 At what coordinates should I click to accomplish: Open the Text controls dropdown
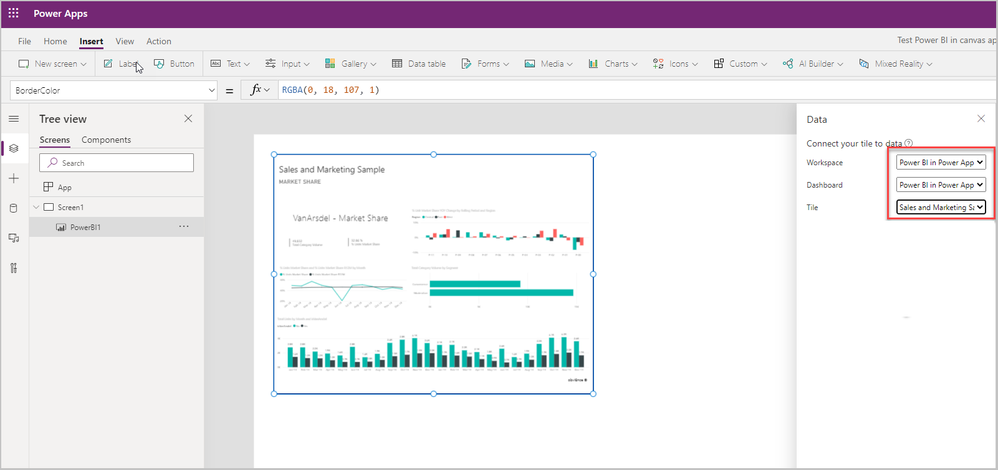coord(230,64)
